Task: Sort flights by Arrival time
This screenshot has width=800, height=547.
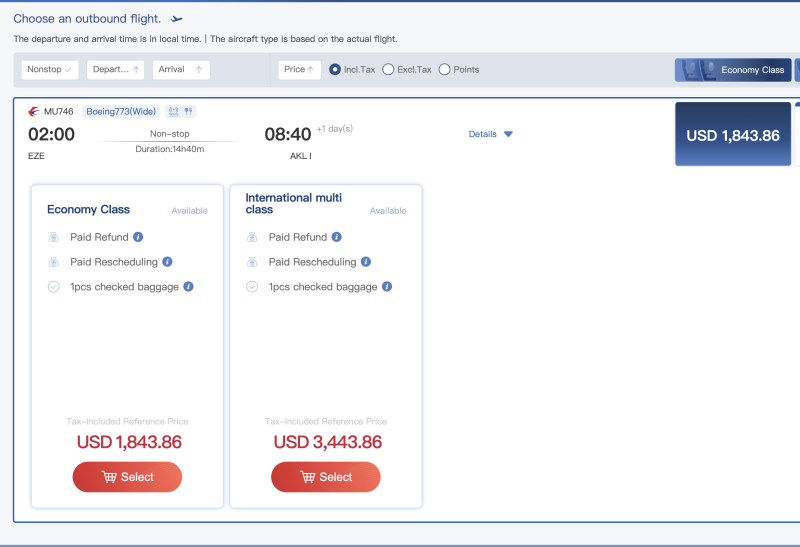Action: (181, 70)
